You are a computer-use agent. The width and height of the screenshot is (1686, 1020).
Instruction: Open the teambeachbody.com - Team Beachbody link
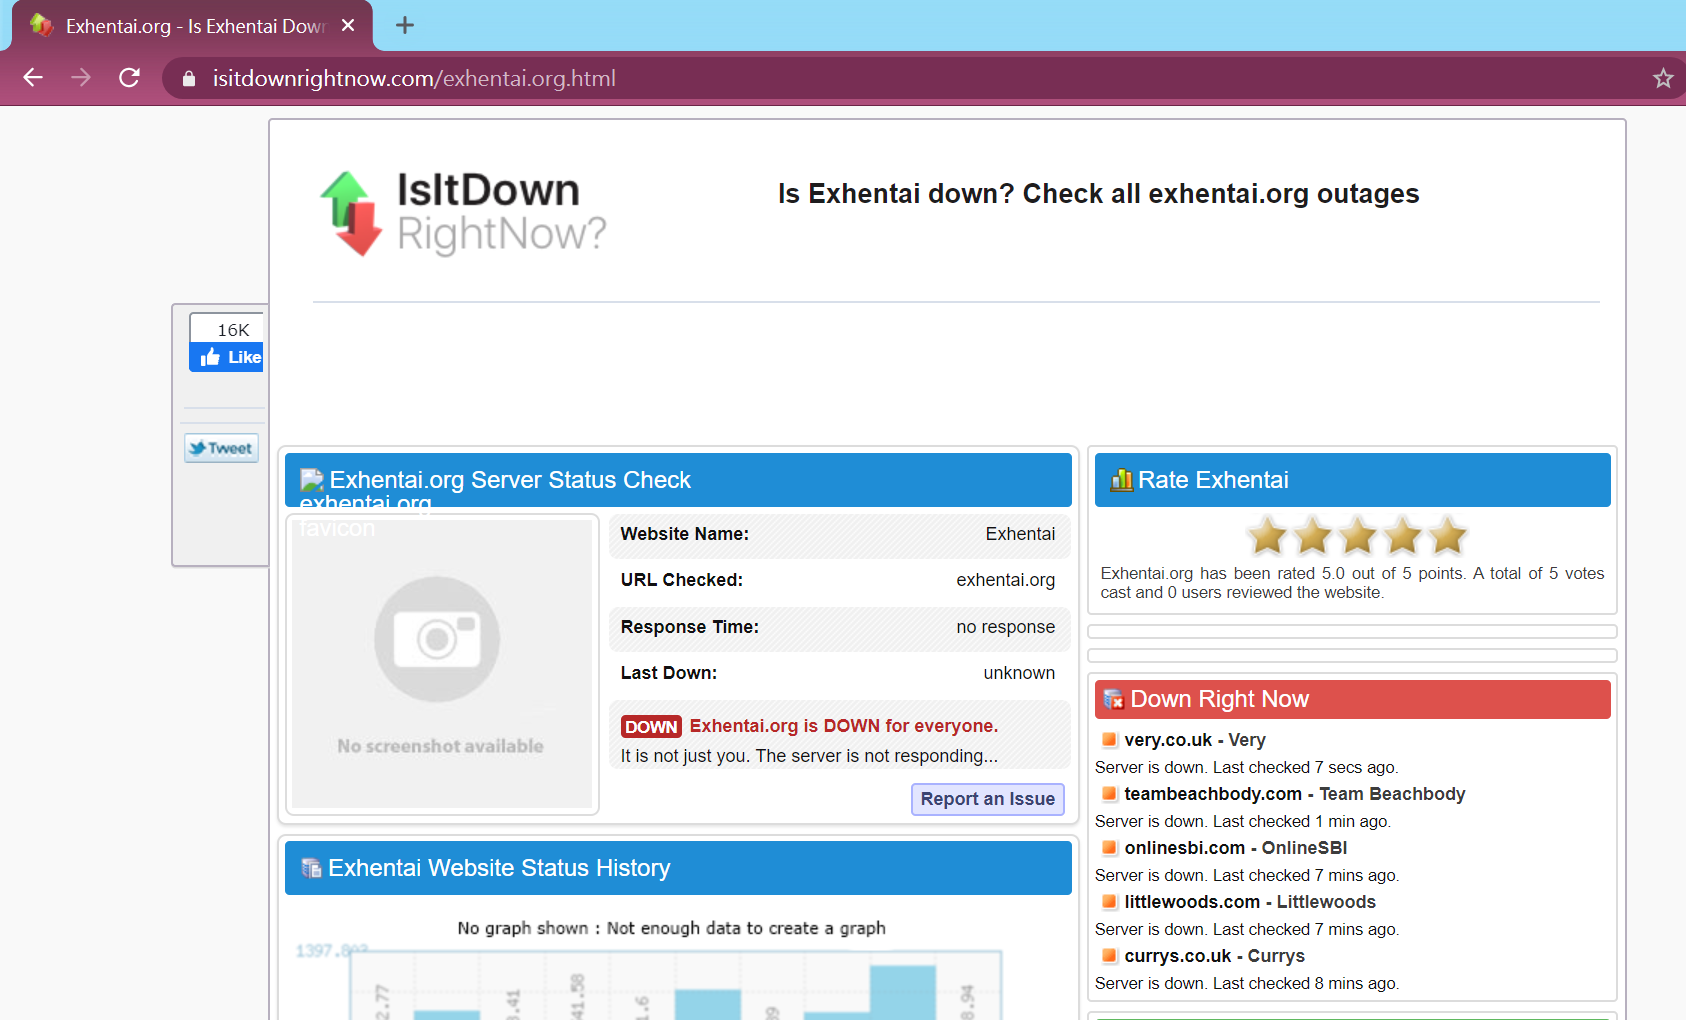click(x=1295, y=794)
